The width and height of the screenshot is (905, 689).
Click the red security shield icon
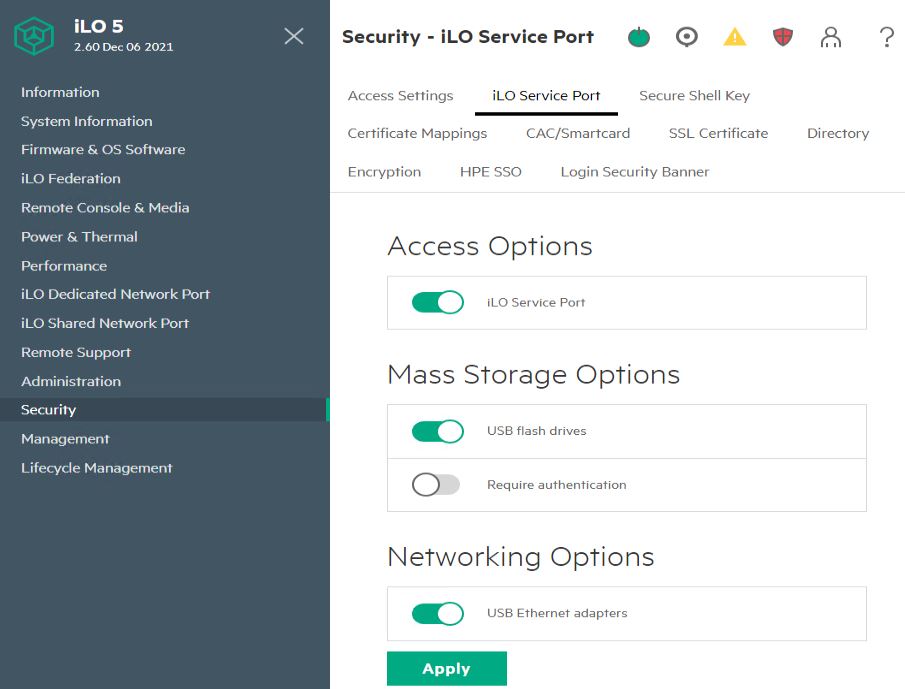pyautogui.click(x=783, y=37)
